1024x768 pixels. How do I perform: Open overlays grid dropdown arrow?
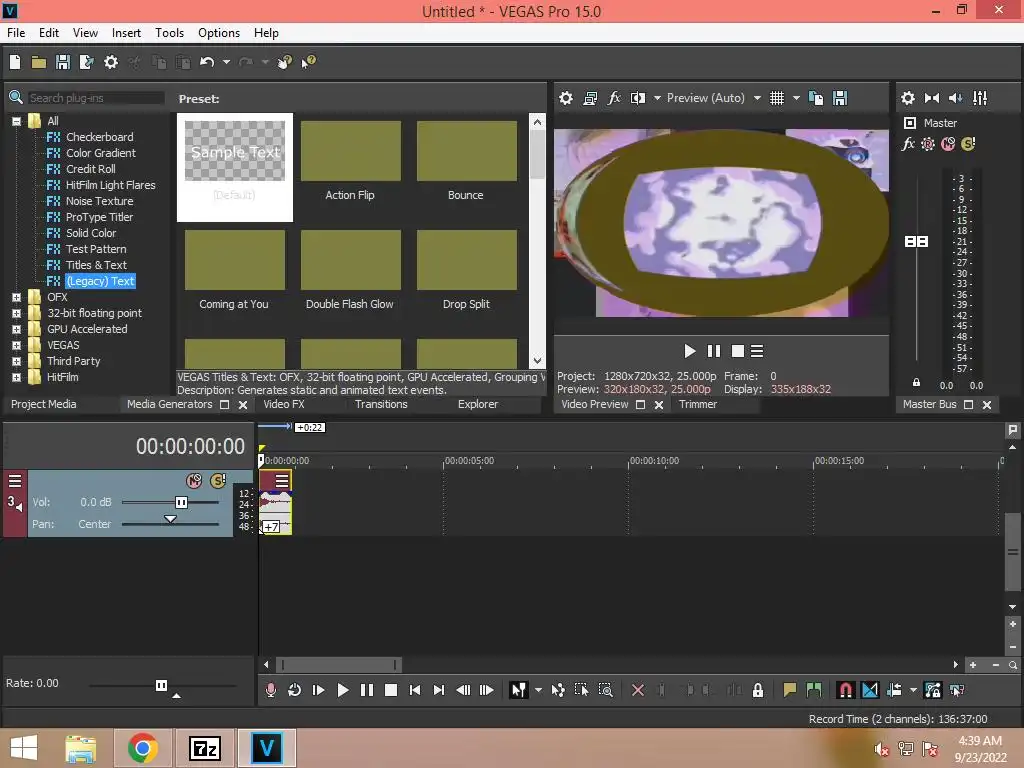(796, 98)
